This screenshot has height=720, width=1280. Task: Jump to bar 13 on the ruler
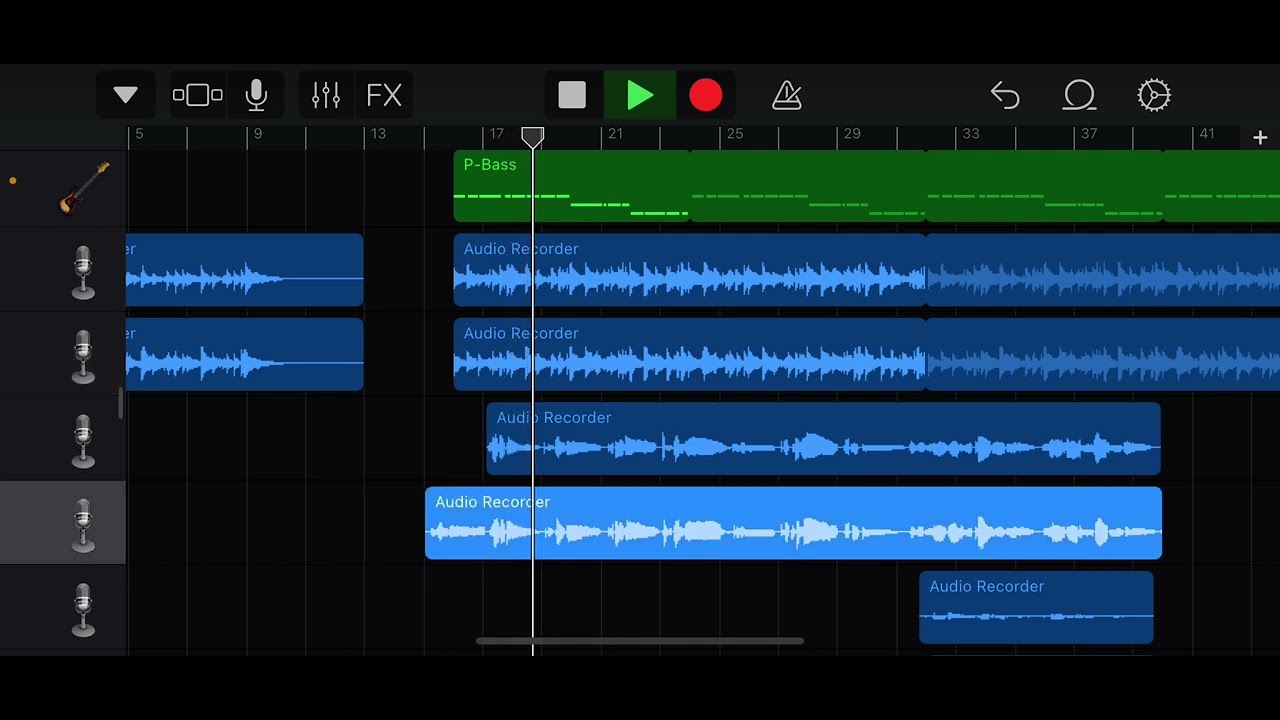(x=378, y=134)
